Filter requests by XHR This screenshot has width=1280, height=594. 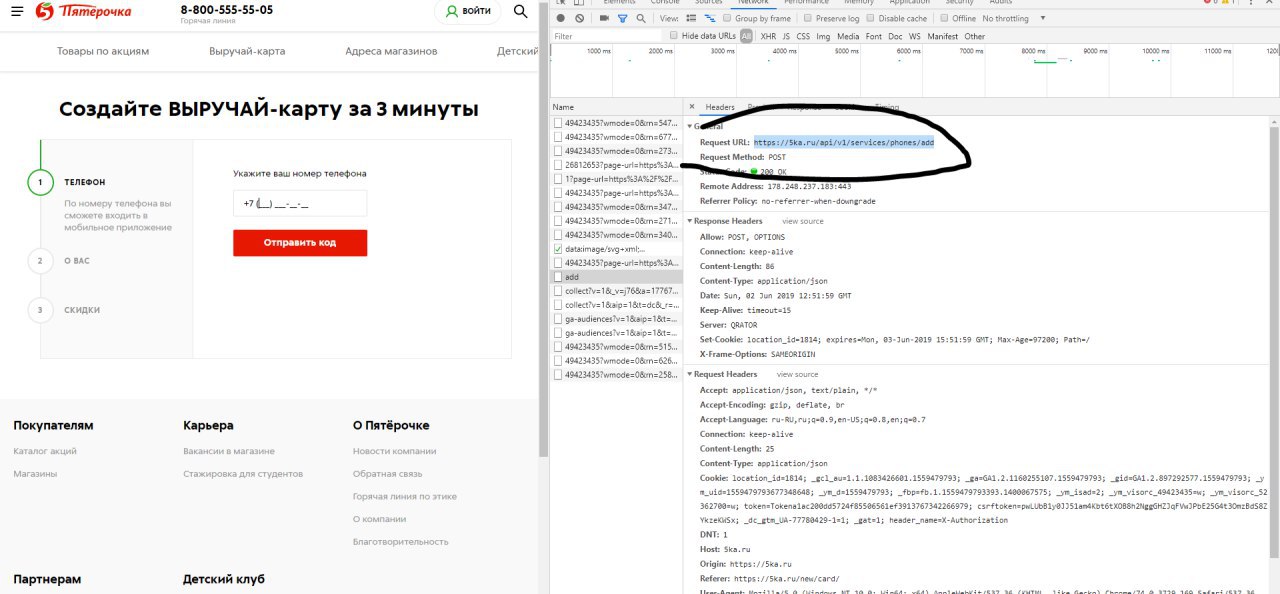[x=768, y=36]
